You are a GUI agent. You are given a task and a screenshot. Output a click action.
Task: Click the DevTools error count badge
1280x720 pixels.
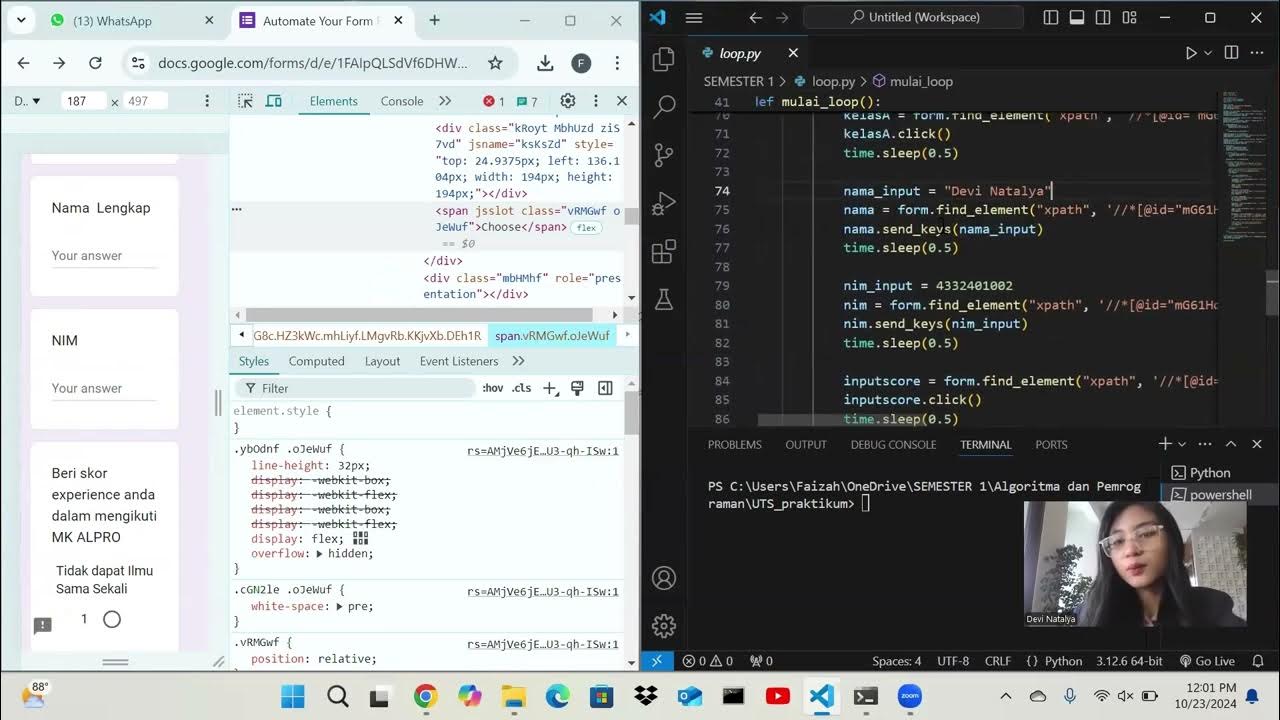click(494, 101)
